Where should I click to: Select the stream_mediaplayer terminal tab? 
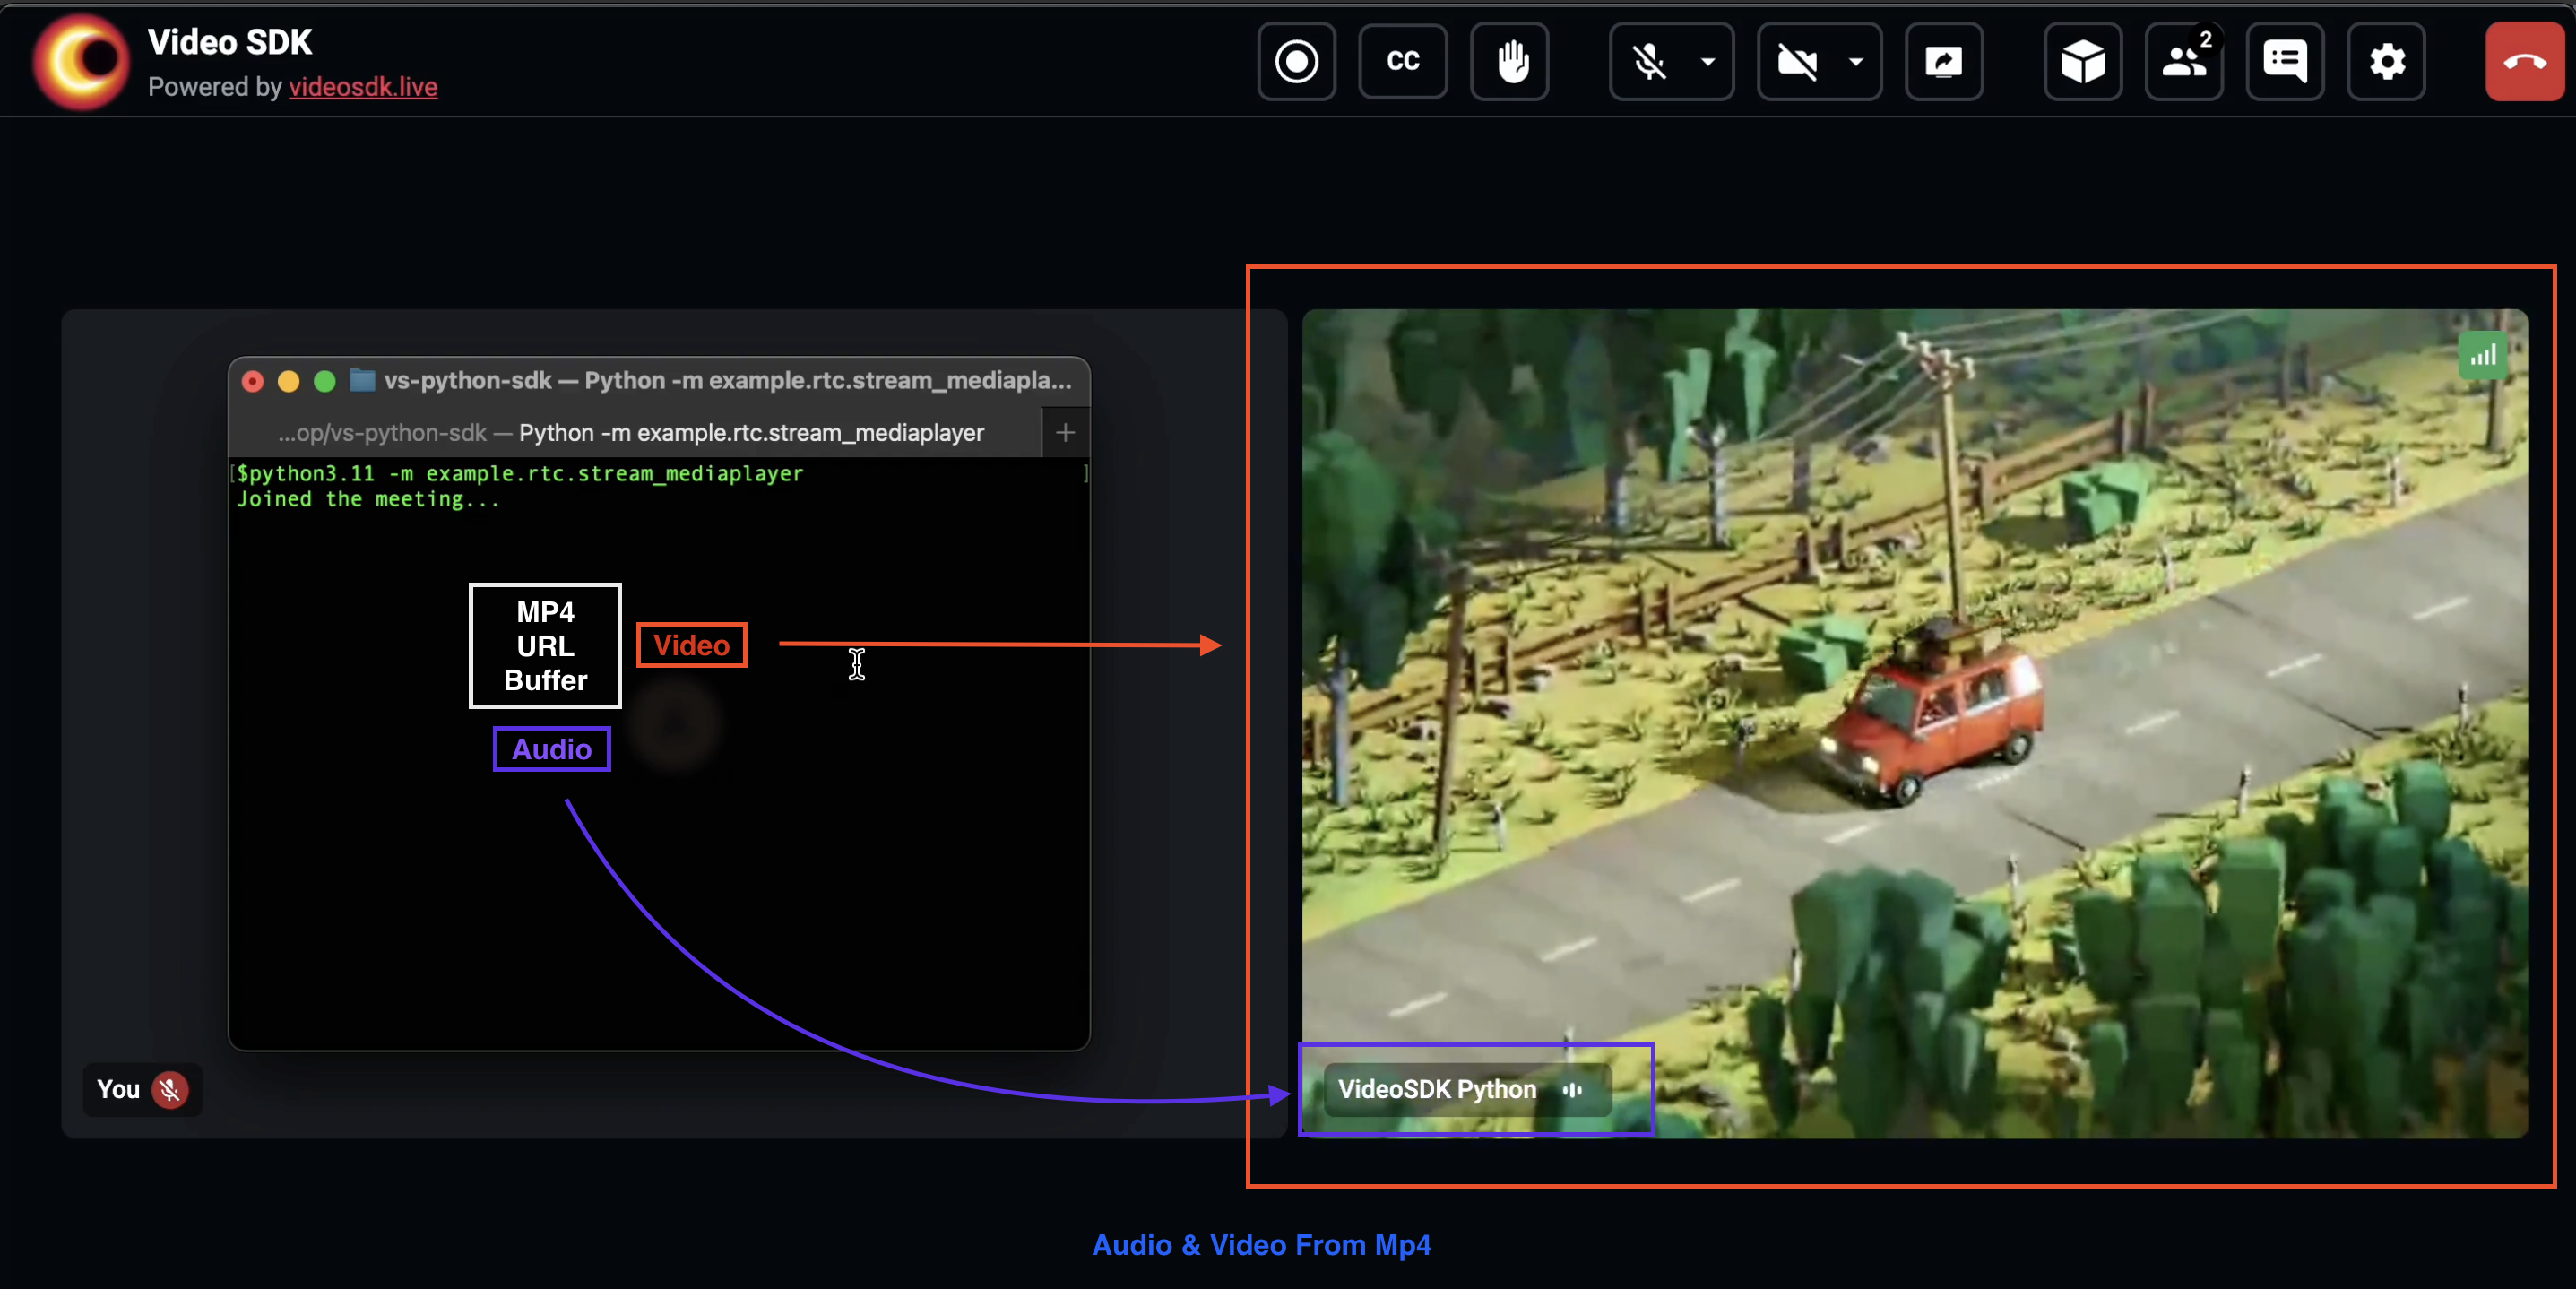[635, 433]
